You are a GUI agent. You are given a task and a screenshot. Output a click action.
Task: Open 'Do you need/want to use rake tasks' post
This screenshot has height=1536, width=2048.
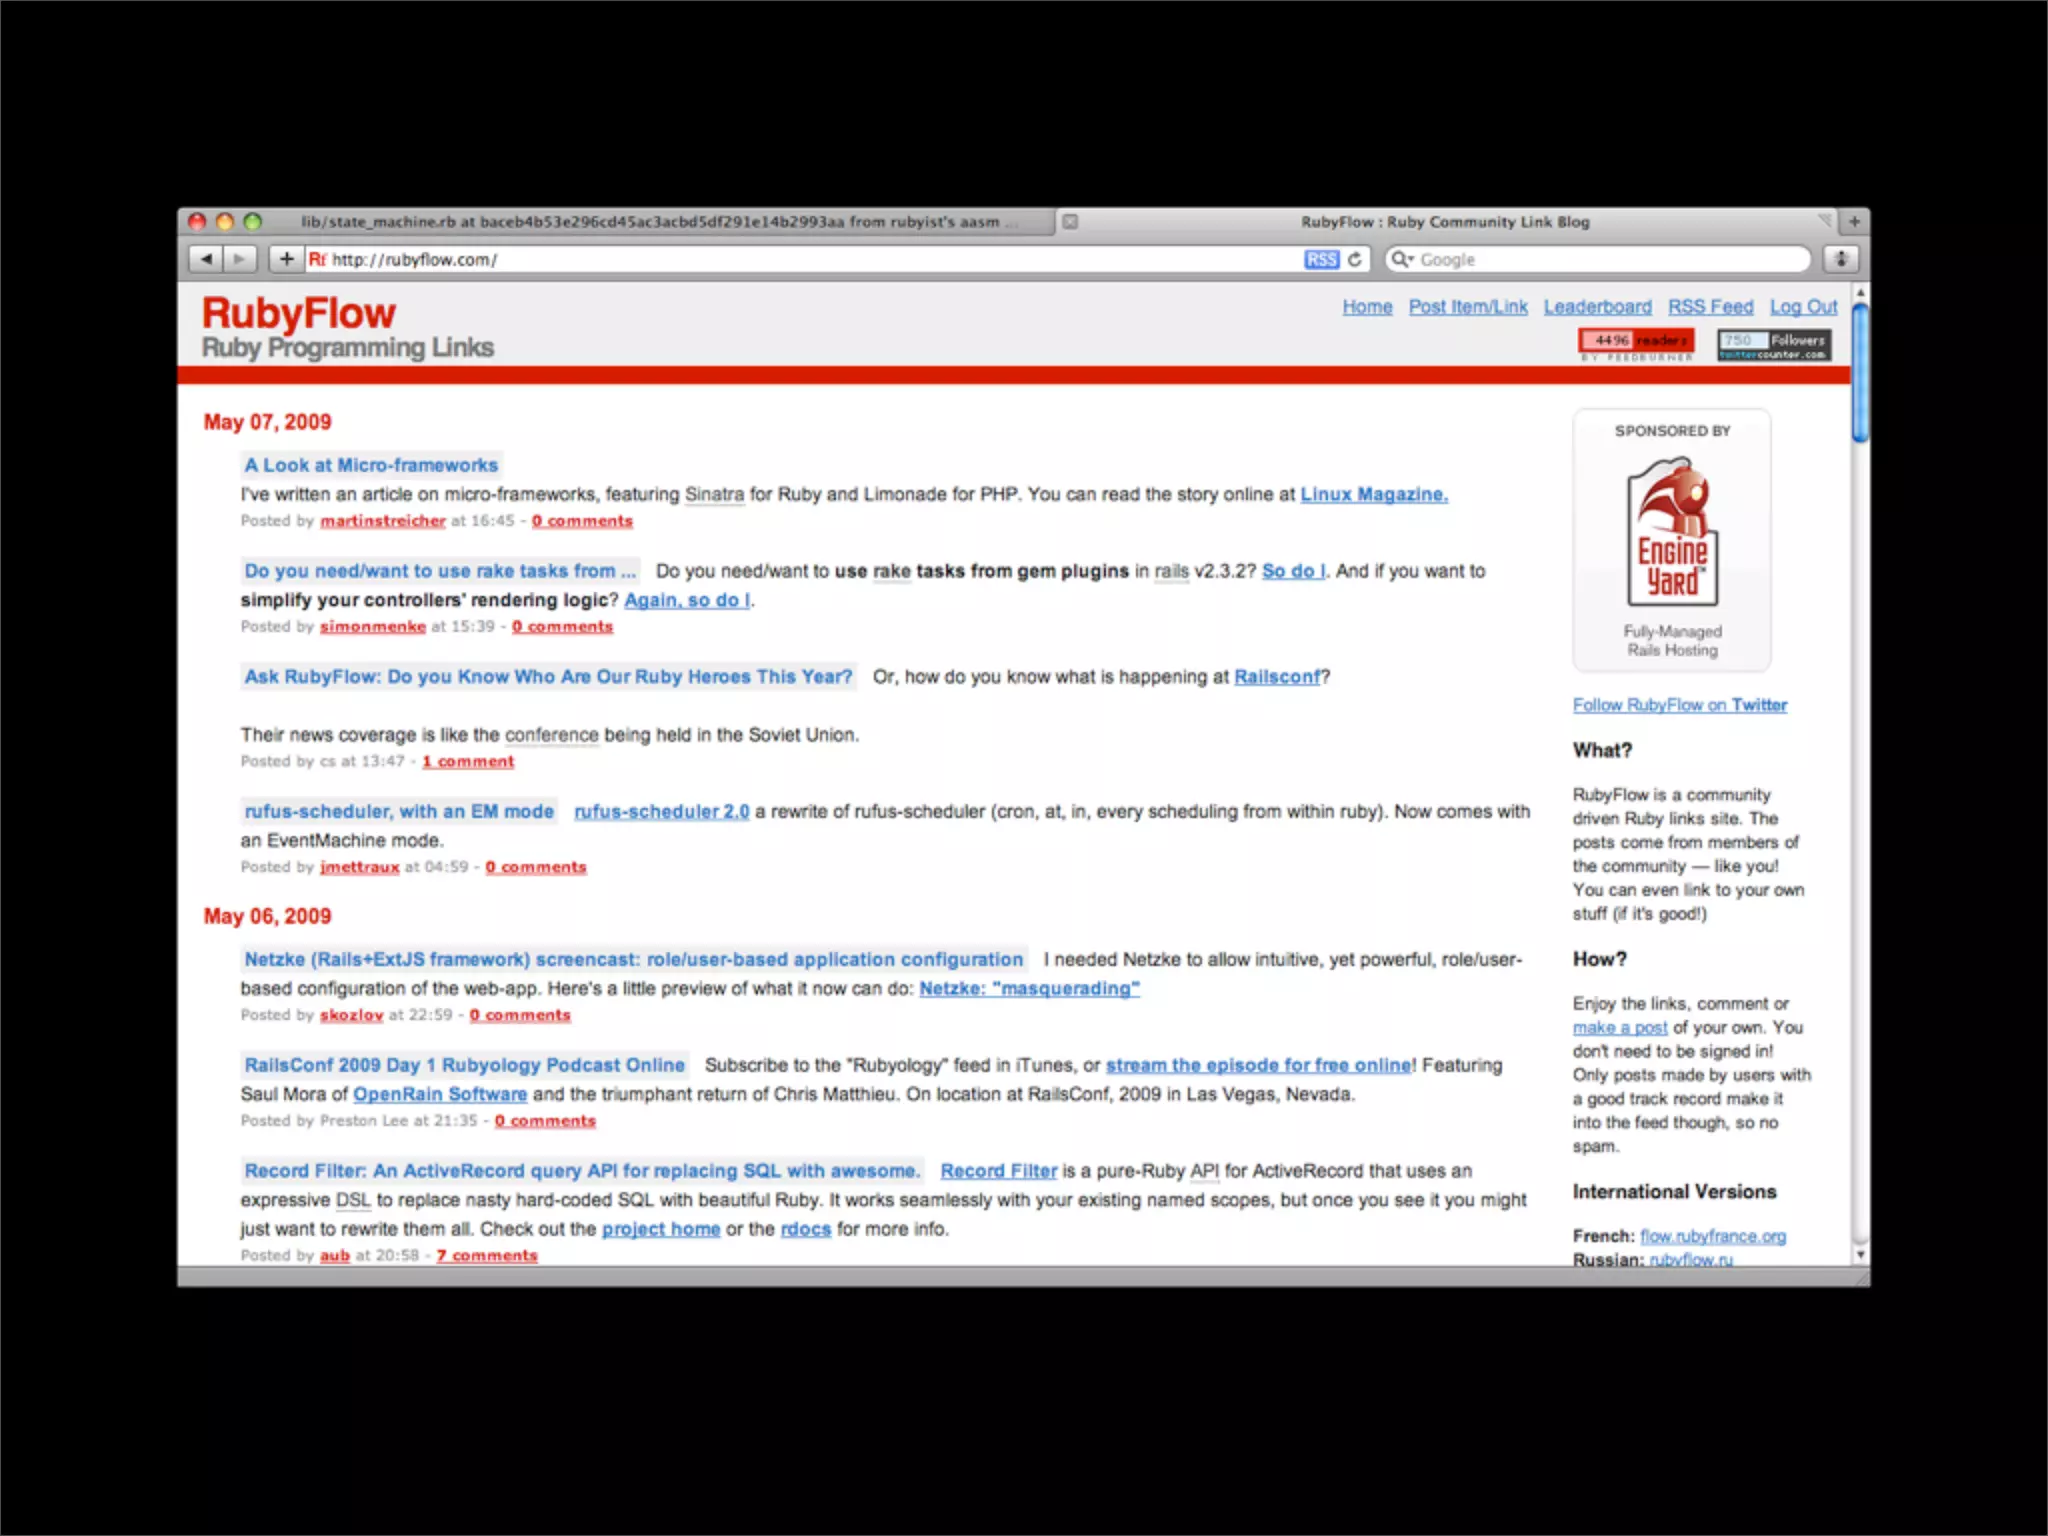(x=440, y=571)
